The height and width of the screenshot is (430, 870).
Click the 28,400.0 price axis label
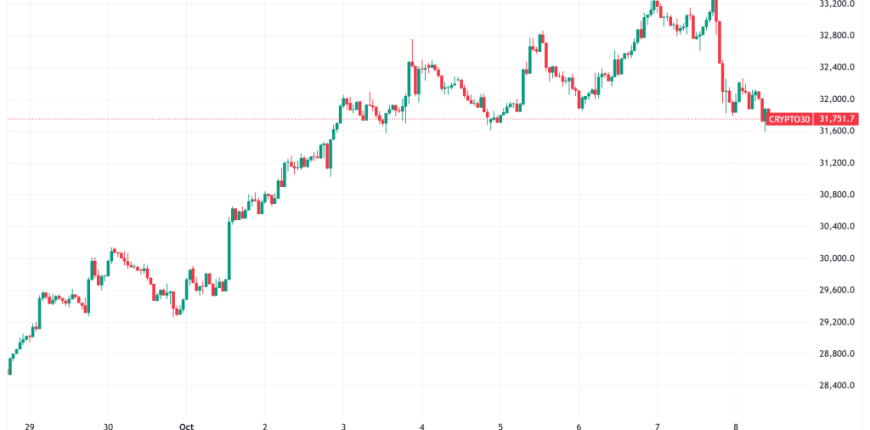pyautogui.click(x=837, y=385)
